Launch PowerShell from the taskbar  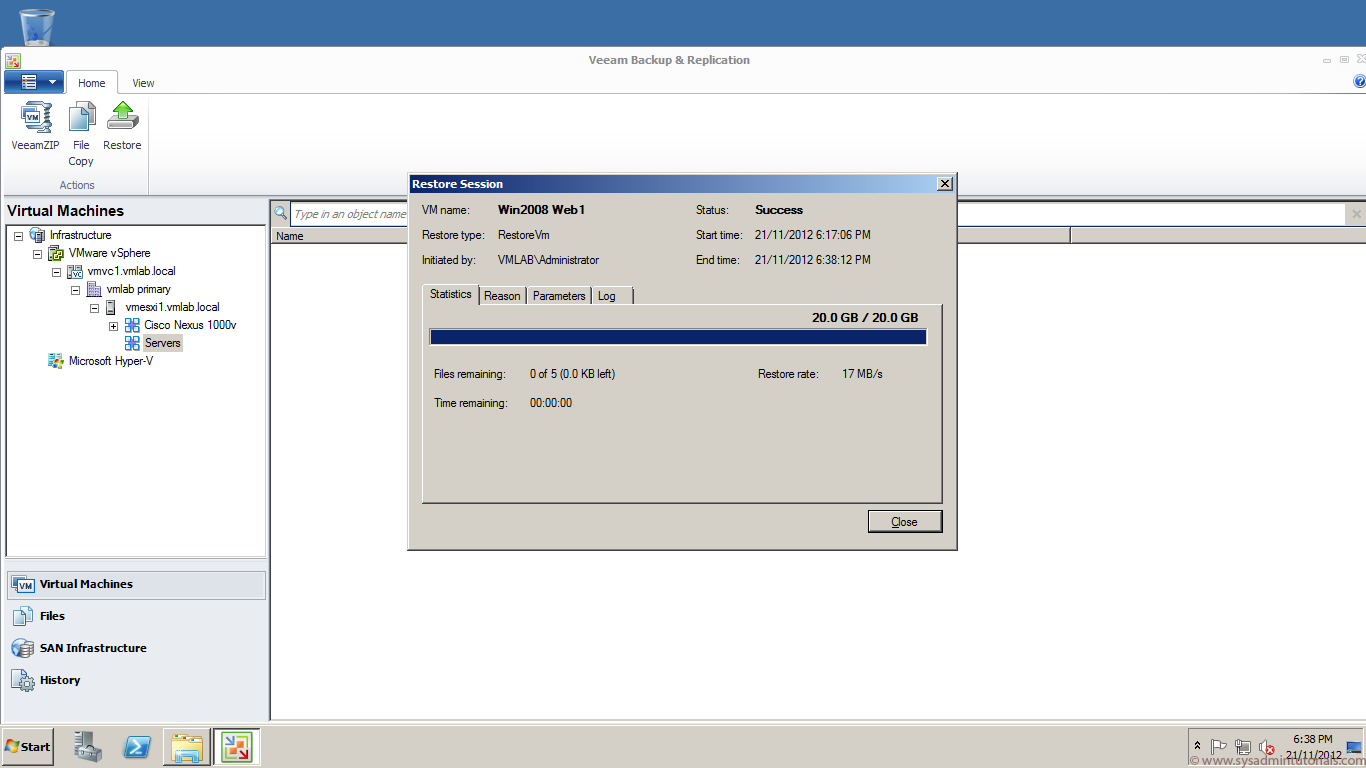(137, 747)
